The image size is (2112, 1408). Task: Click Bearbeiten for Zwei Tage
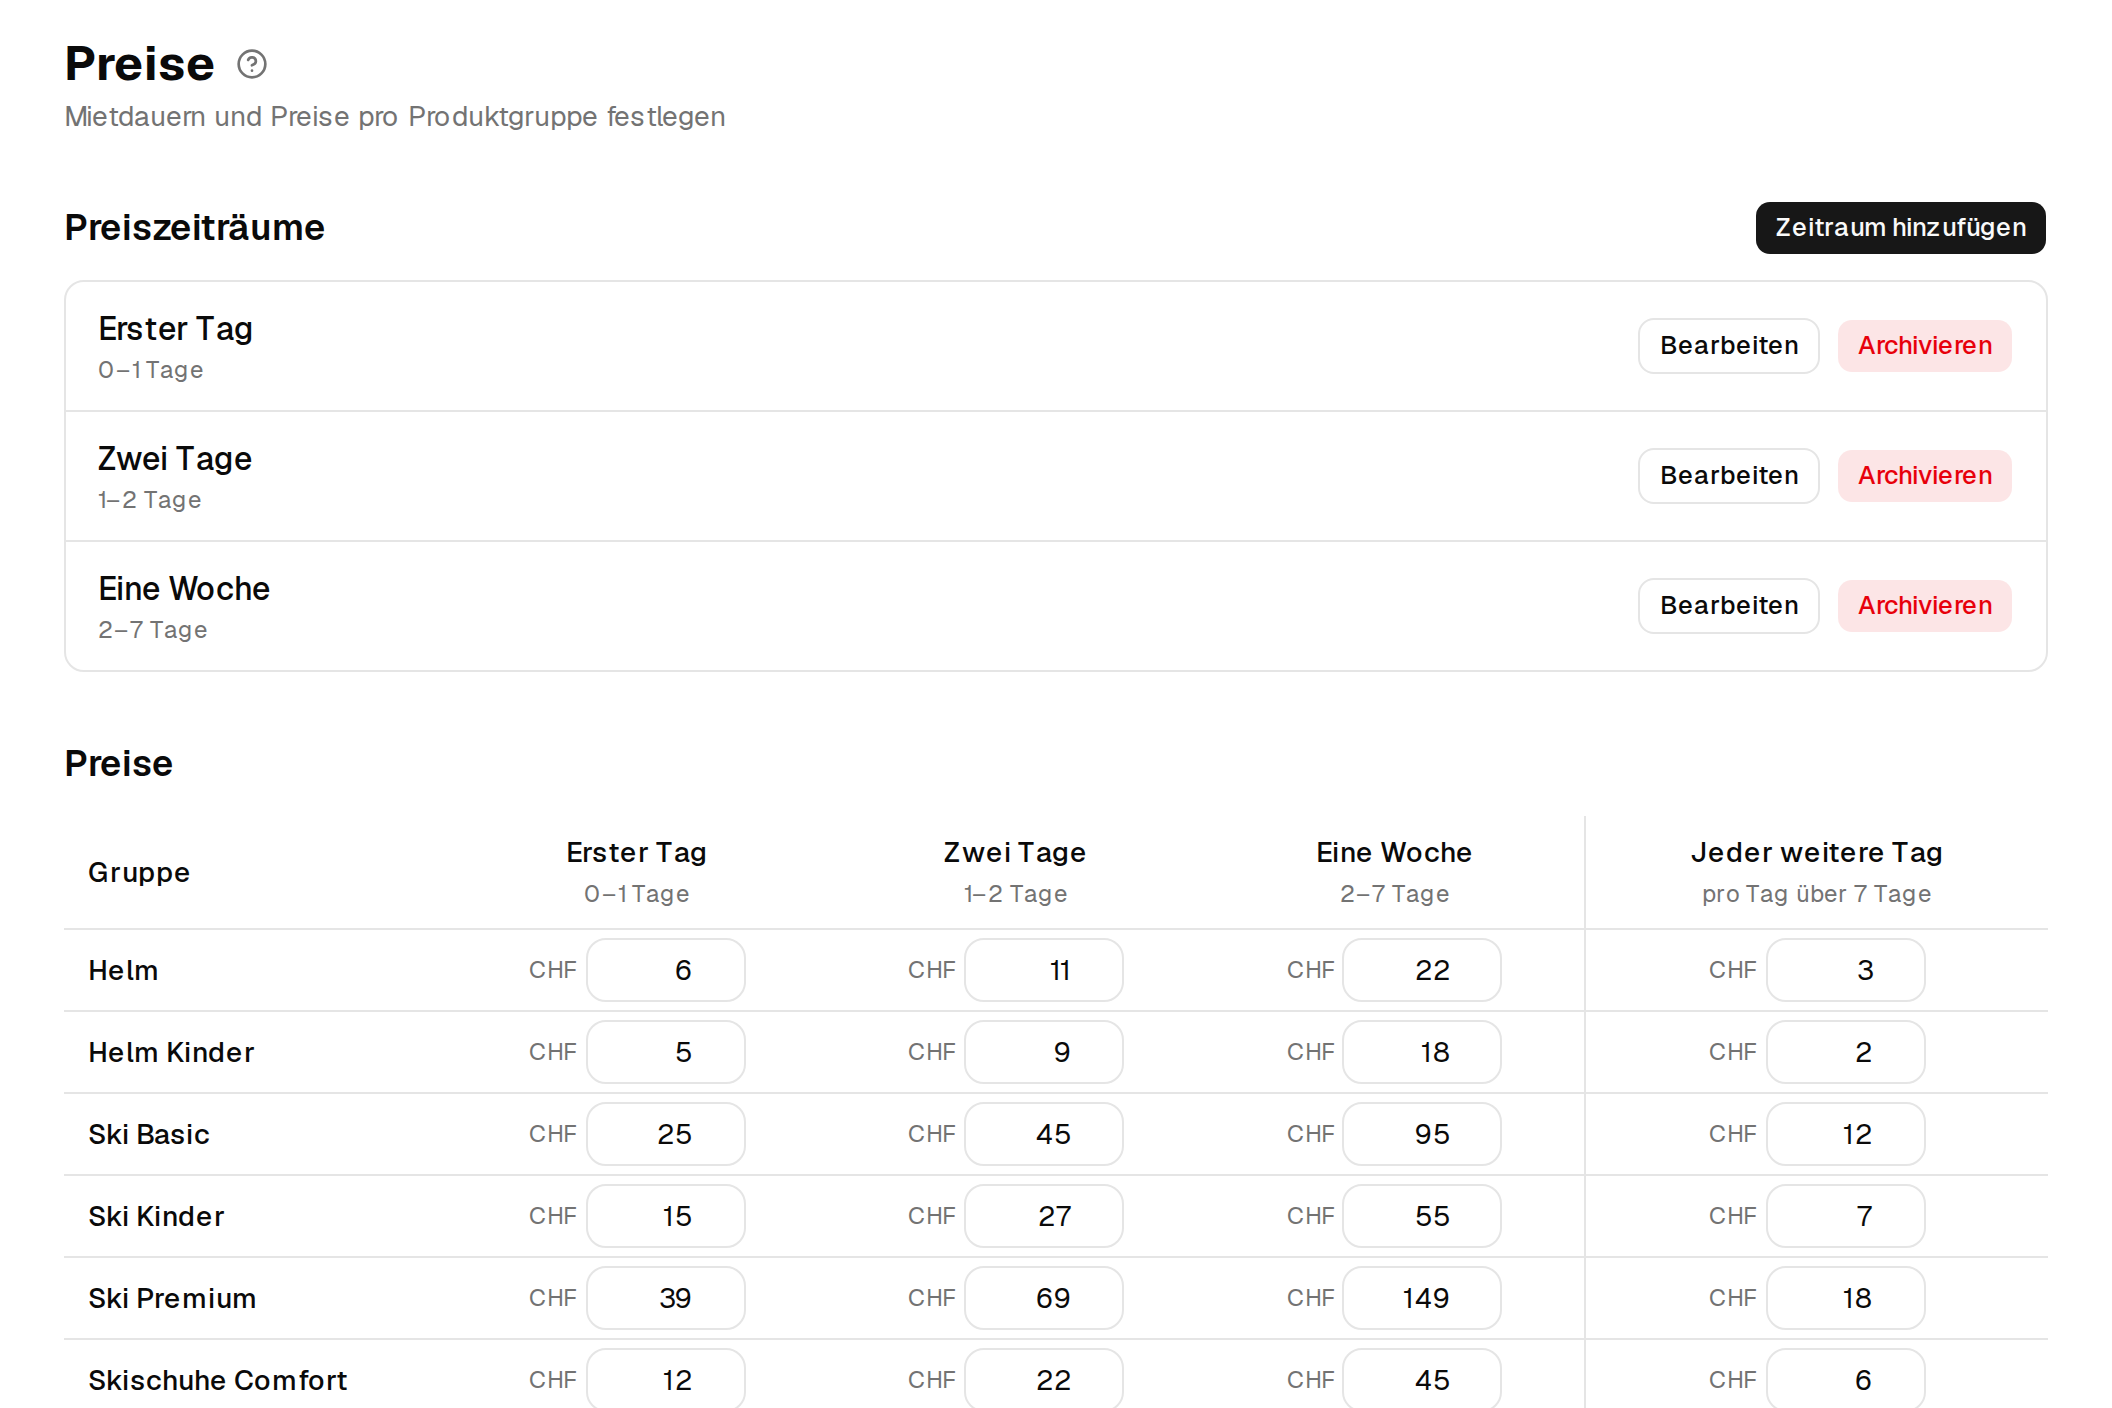[x=1728, y=476]
